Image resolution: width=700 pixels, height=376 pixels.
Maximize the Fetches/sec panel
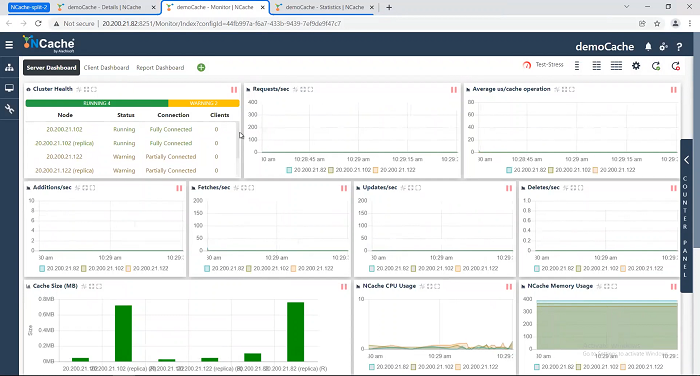click(x=251, y=188)
